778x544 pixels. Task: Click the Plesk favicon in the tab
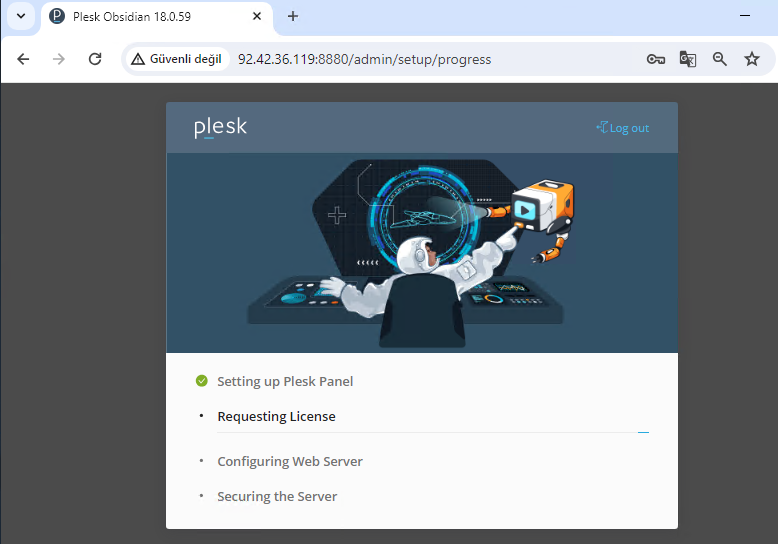(57, 16)
